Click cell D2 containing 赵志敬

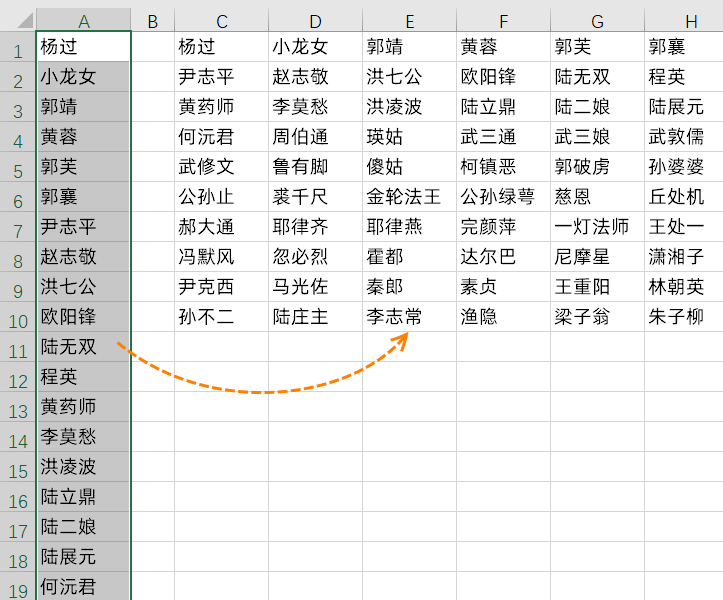pyautogui.click(x=316, y=76)
